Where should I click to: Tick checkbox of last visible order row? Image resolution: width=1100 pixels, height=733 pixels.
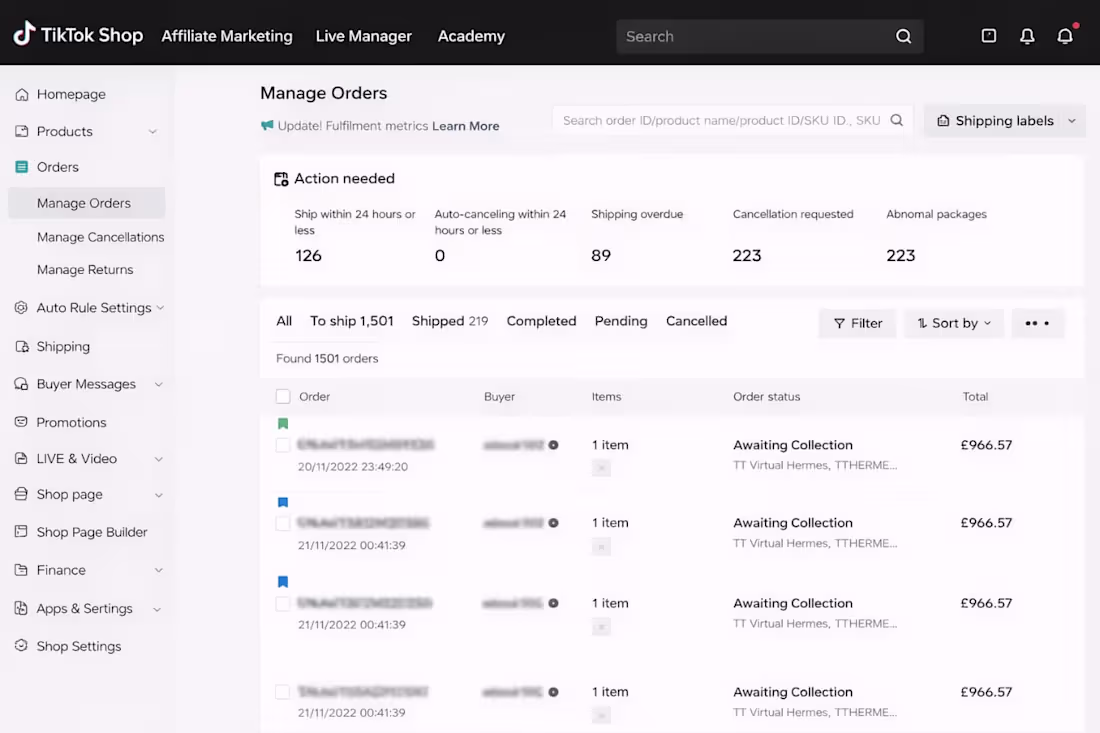point(283,692)
